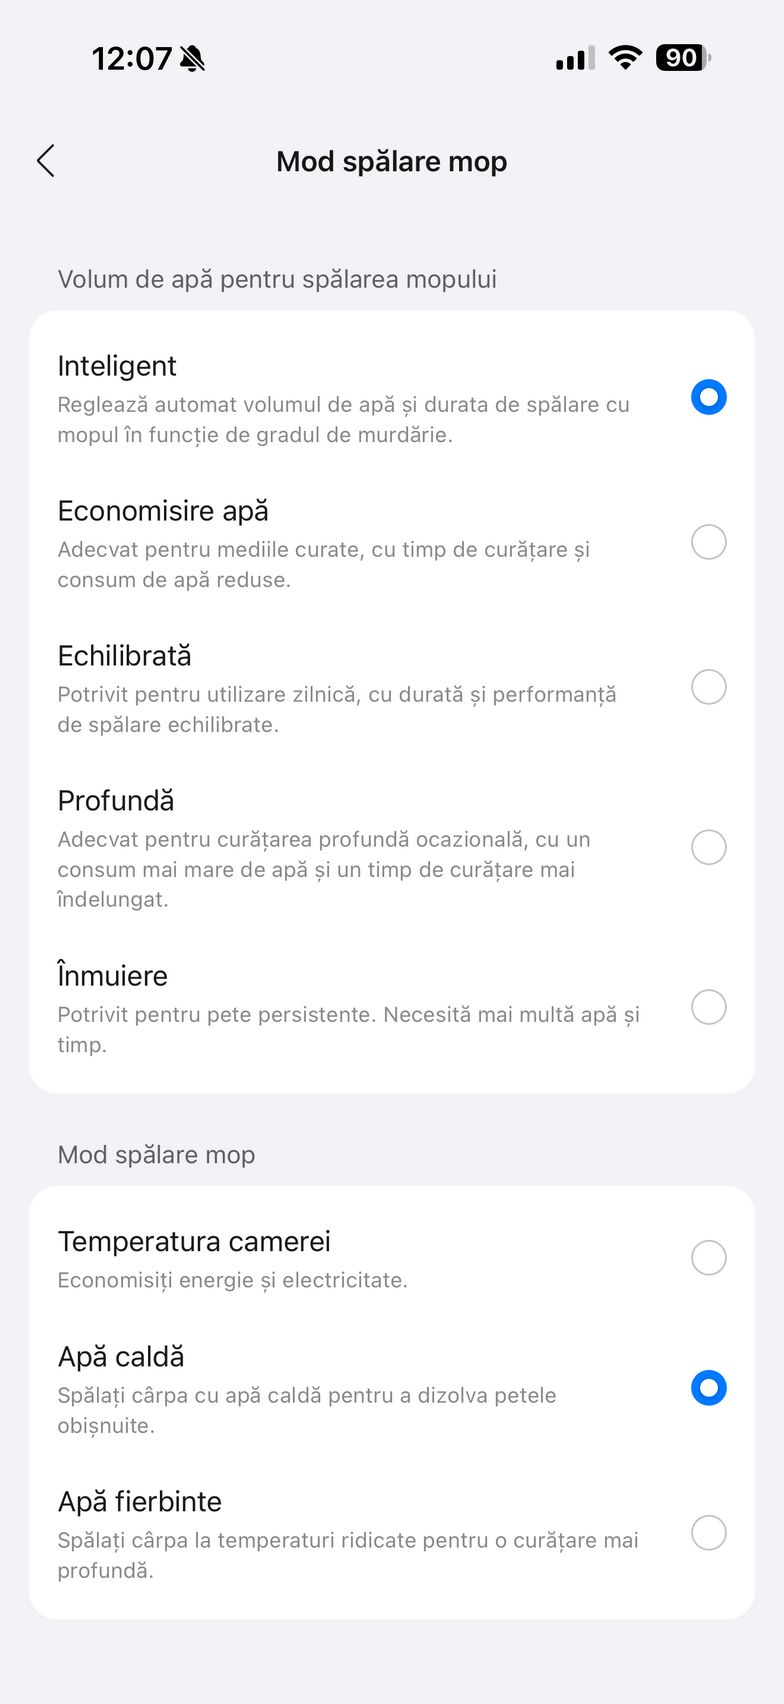The height and width of the screenshot is (1704, 784).
Task: Select the Înmuiere radio button
Action: tap(708, 1007)
